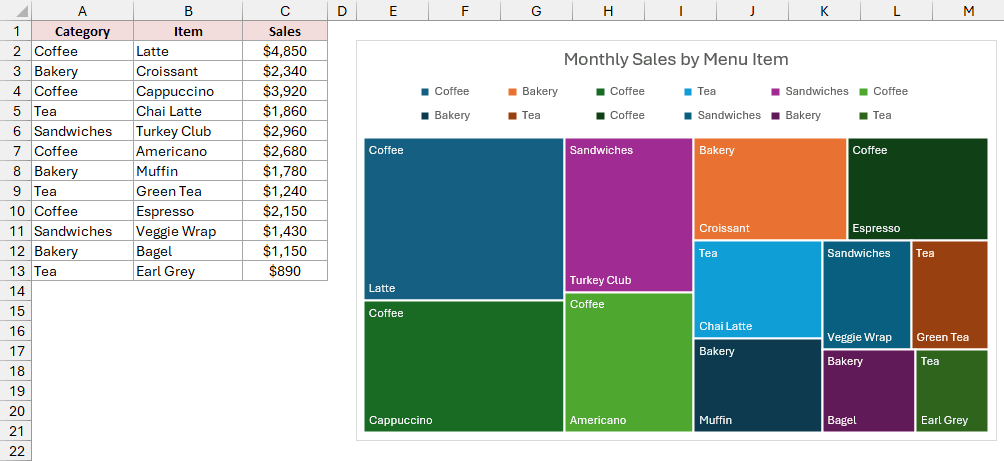Select the Cappuccino cell in column B
Viewport: 1004px width, 461px height.
point(188,91)
